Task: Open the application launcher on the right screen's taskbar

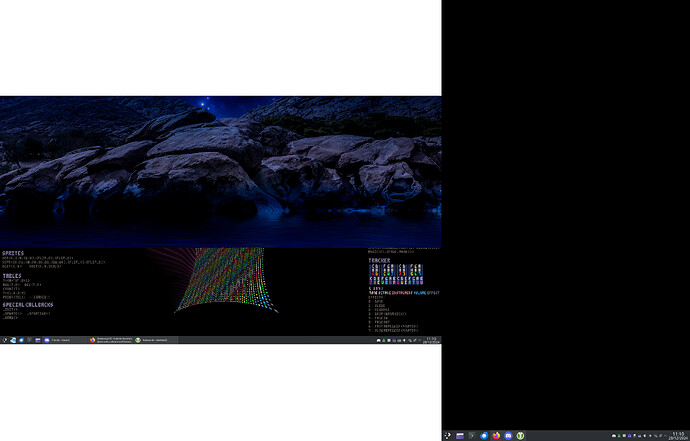Action: 448,435
